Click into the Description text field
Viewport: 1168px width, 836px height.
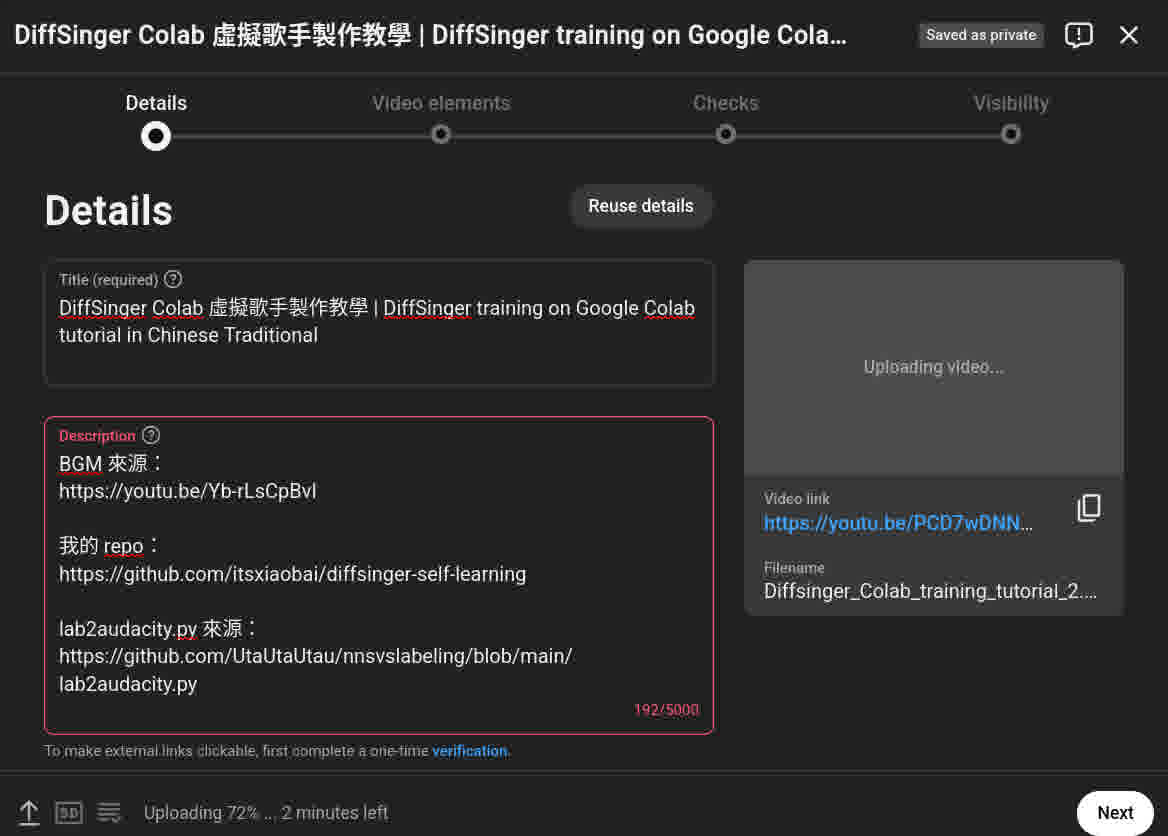[379, 575]
